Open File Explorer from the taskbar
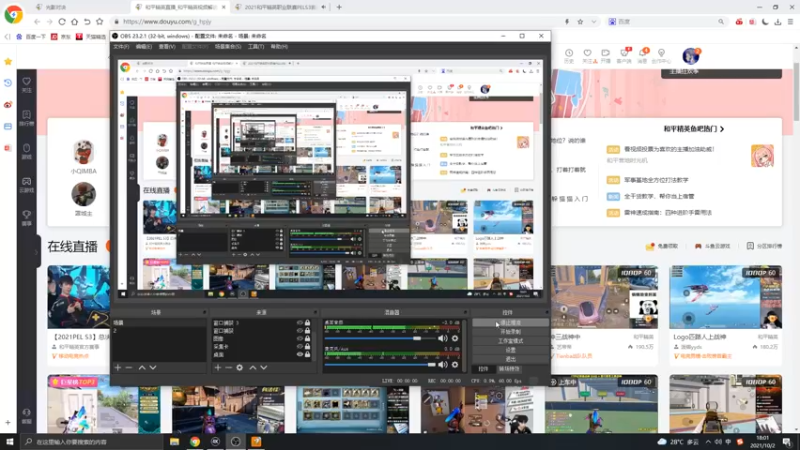This screenshot has width=800, height=450. point(174,441)
